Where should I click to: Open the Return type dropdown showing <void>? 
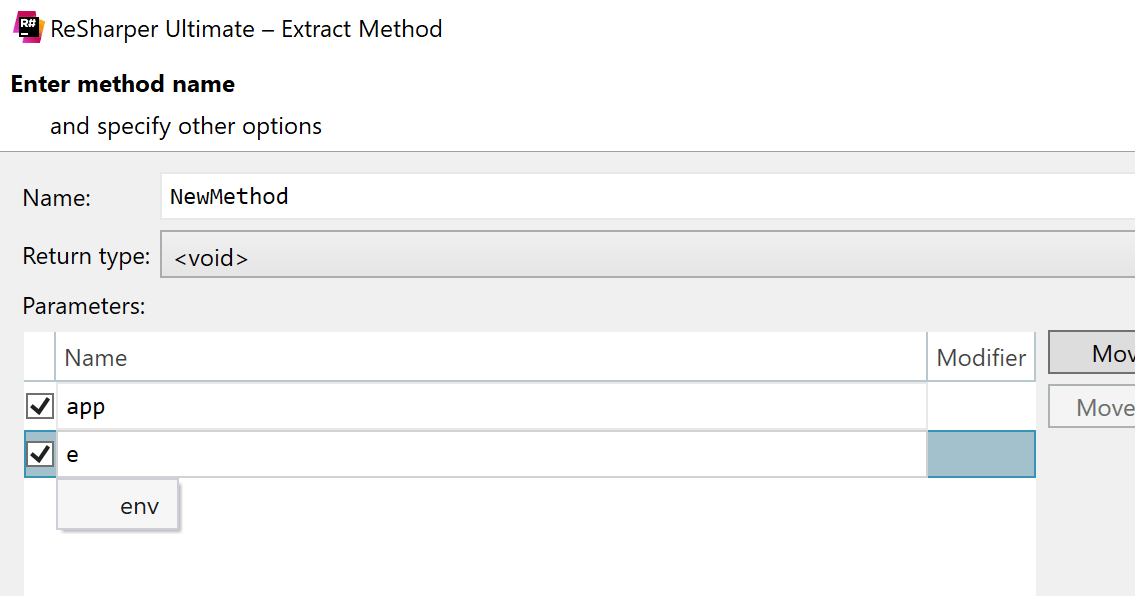[640, 257]
